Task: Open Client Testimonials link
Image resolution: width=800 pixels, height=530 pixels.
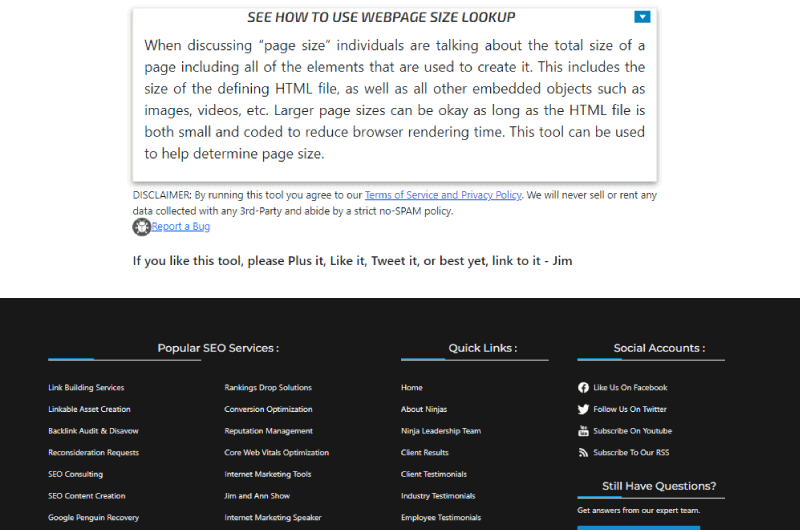Action: tap(434, 474)
